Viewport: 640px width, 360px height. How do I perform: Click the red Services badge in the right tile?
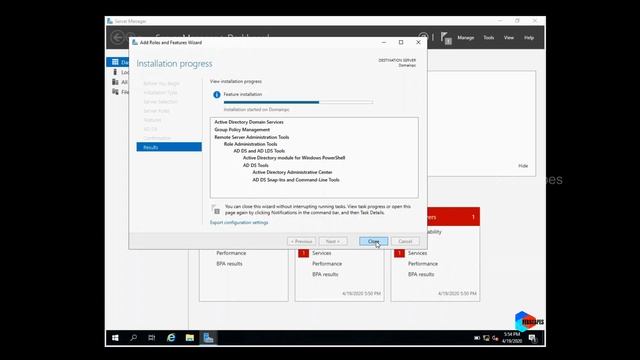tap(399, 253)
